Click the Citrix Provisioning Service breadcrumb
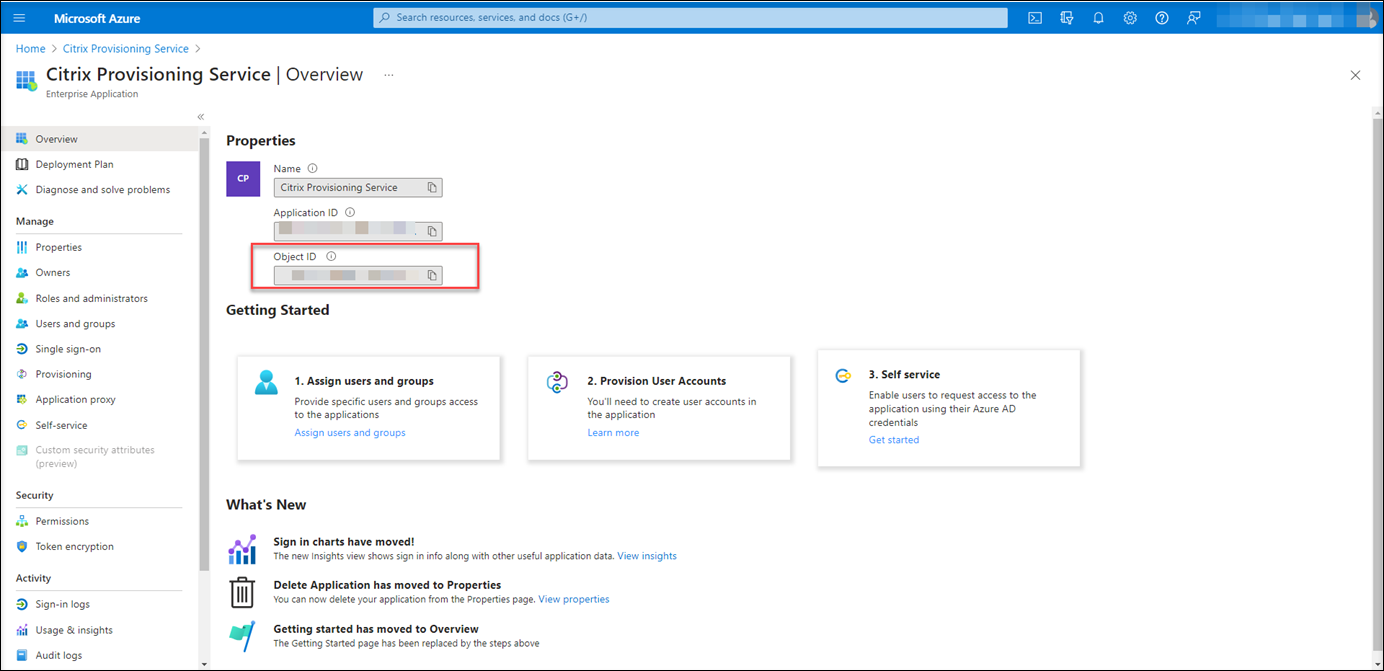Image resolution: width=1384 pixels, height=671 pixels. click(126, 48)
